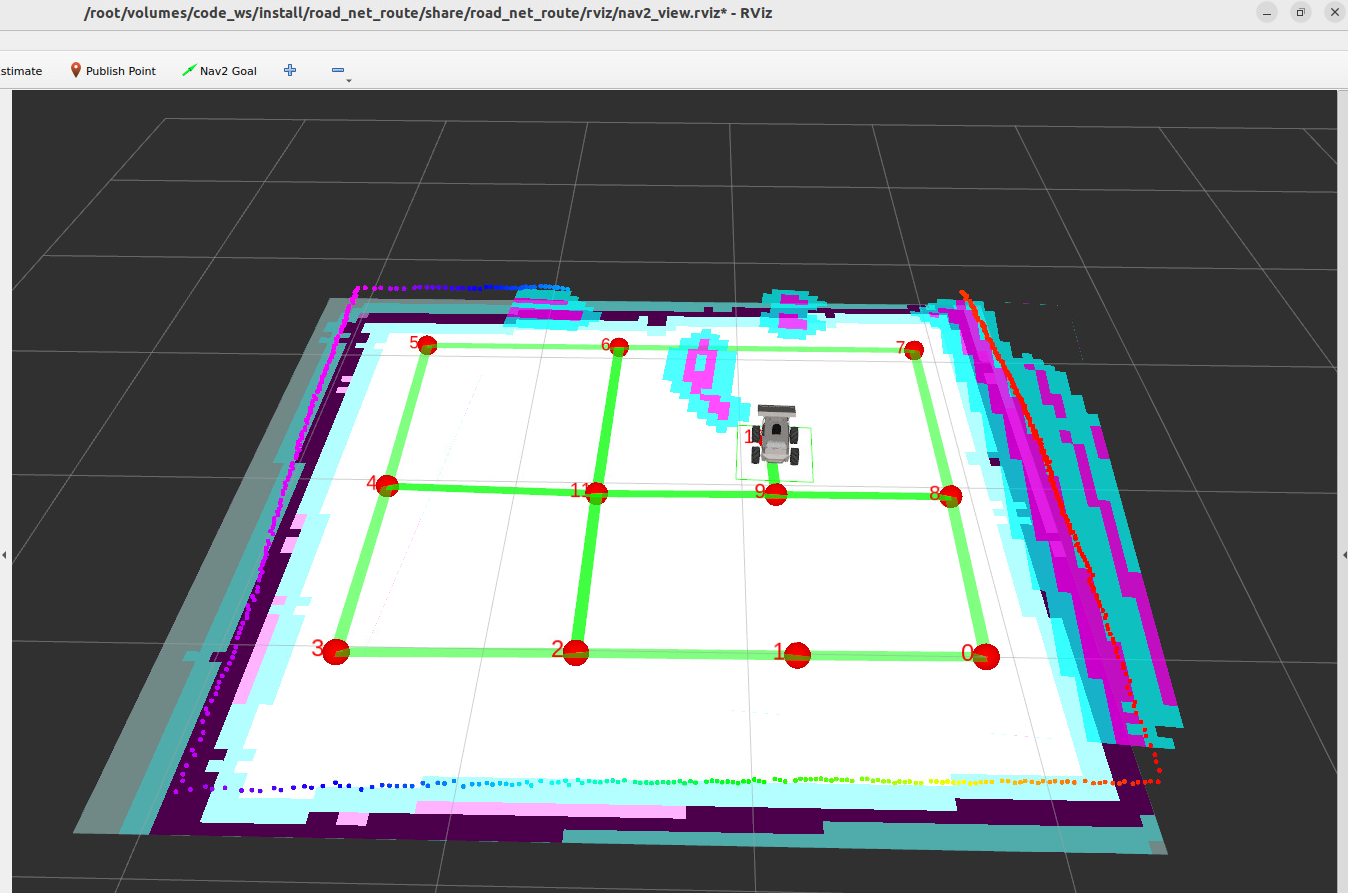Screen dimensions: 1348x893
Task: Pick red waypoint node 2
Action: click(x=575, y=653)
